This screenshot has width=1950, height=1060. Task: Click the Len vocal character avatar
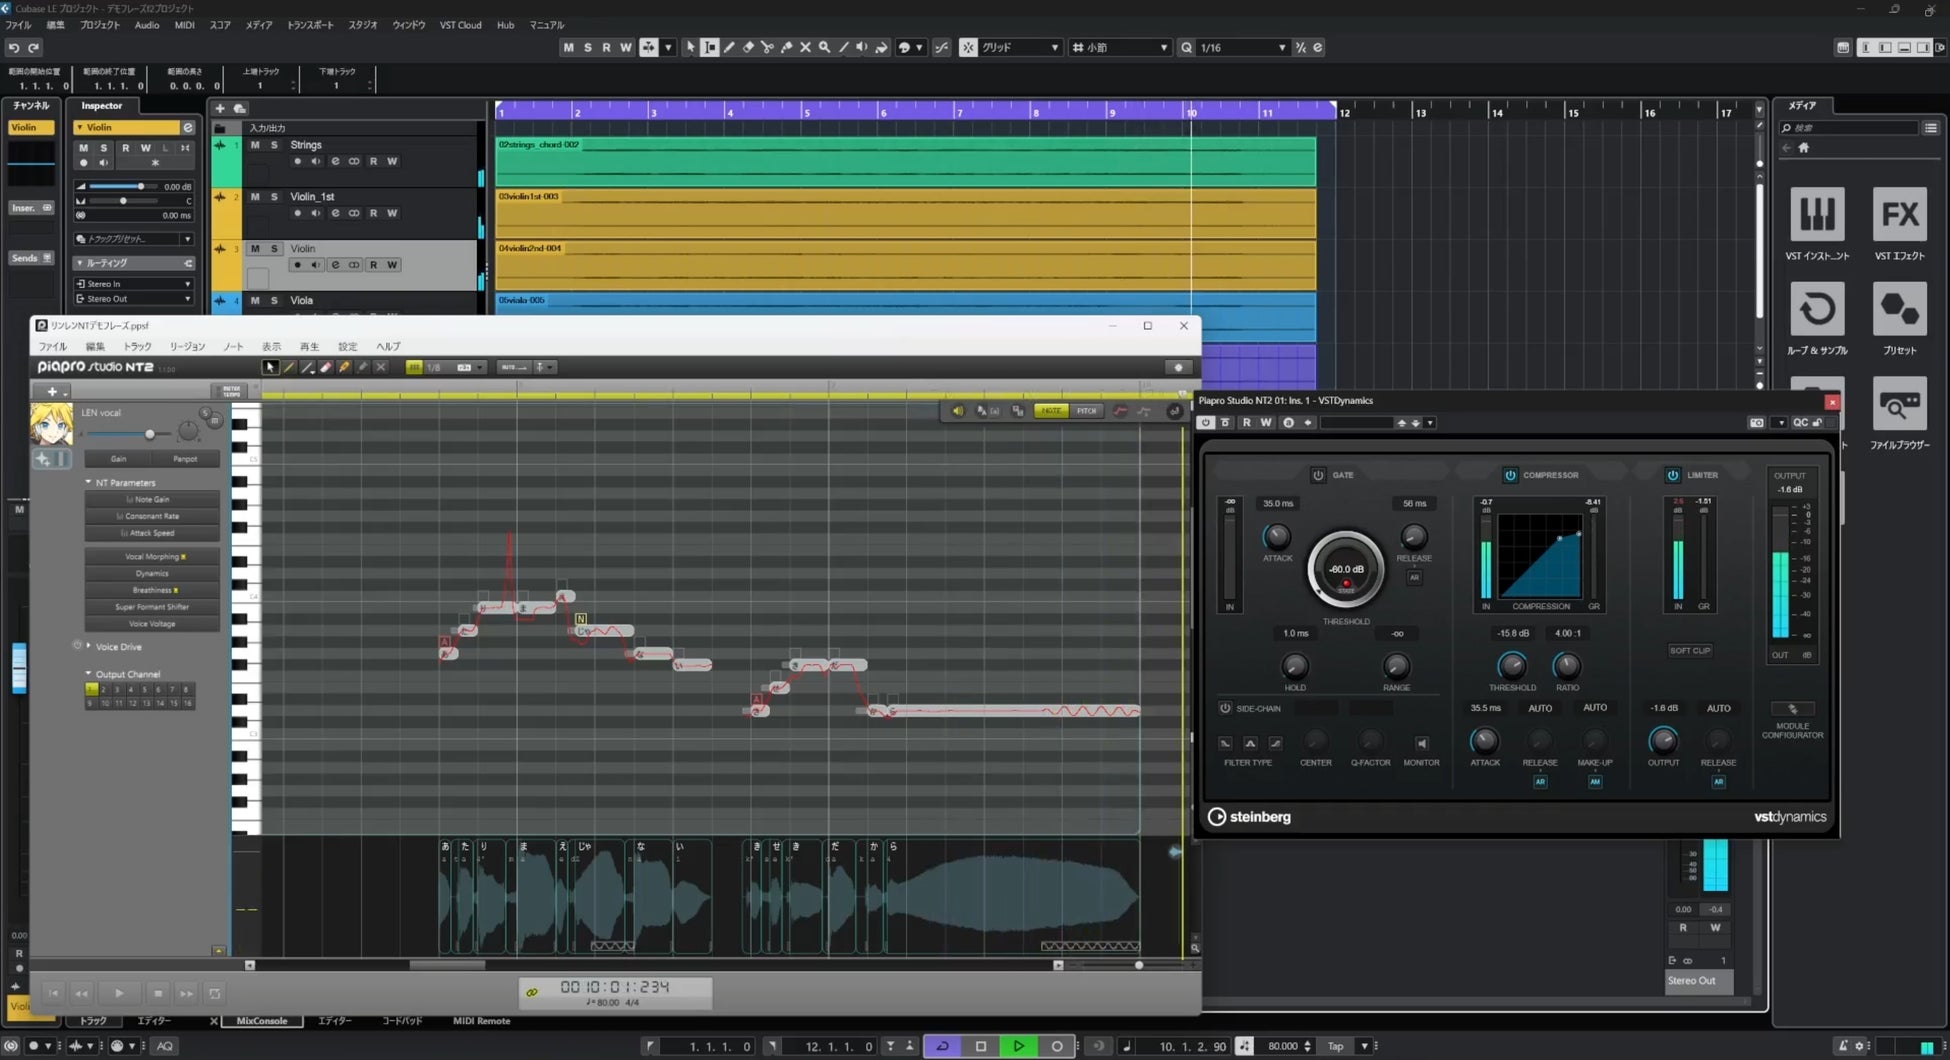(x=51, y=424)
